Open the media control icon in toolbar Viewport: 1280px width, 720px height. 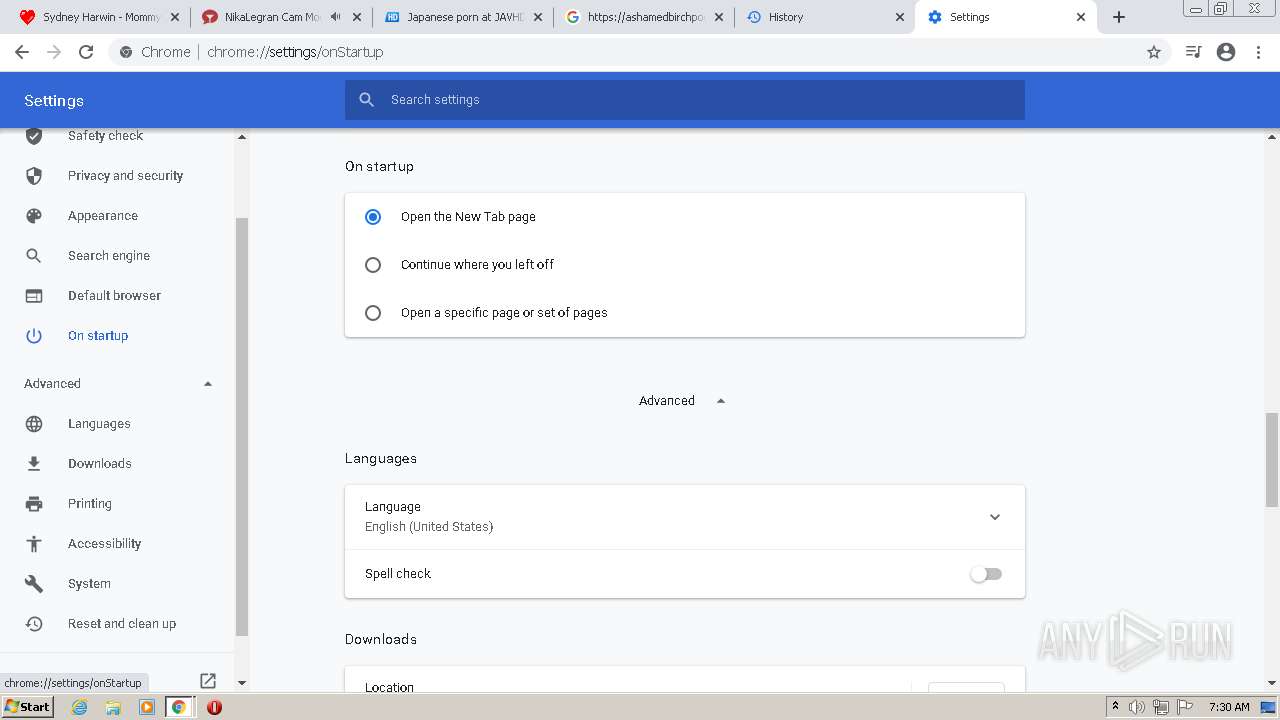tap(1193, 52)
